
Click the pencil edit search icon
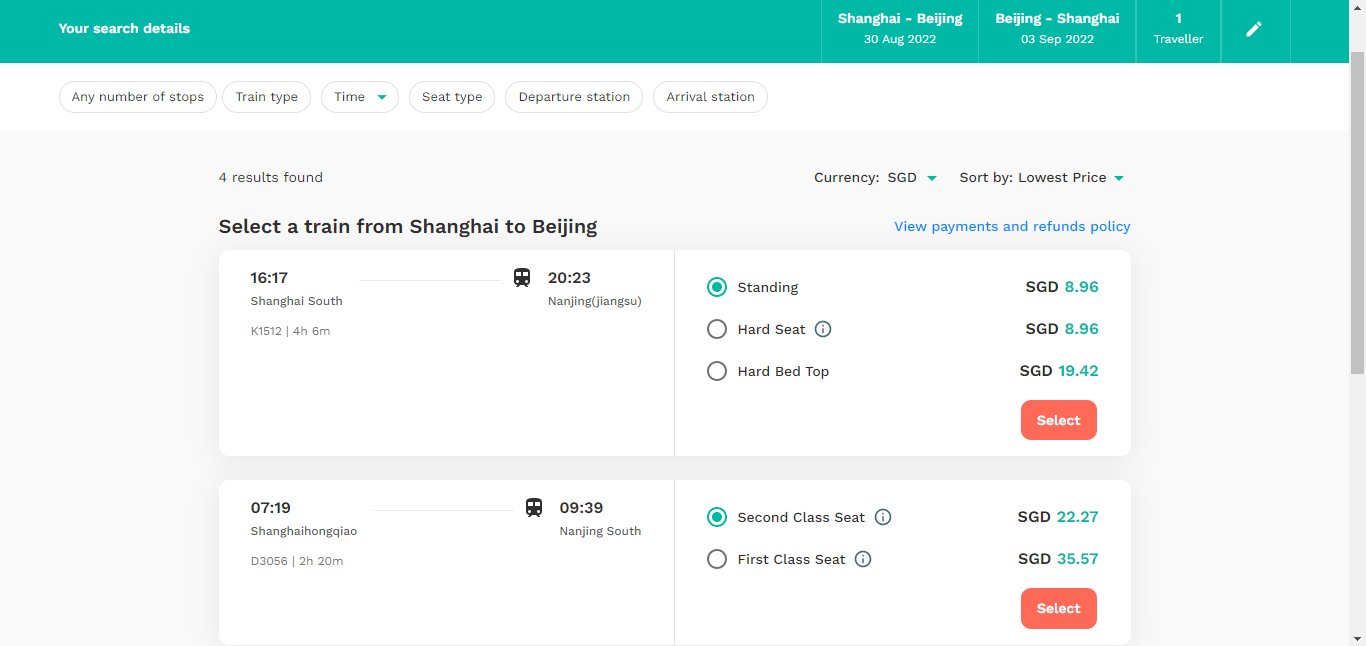coord(1254,29)
